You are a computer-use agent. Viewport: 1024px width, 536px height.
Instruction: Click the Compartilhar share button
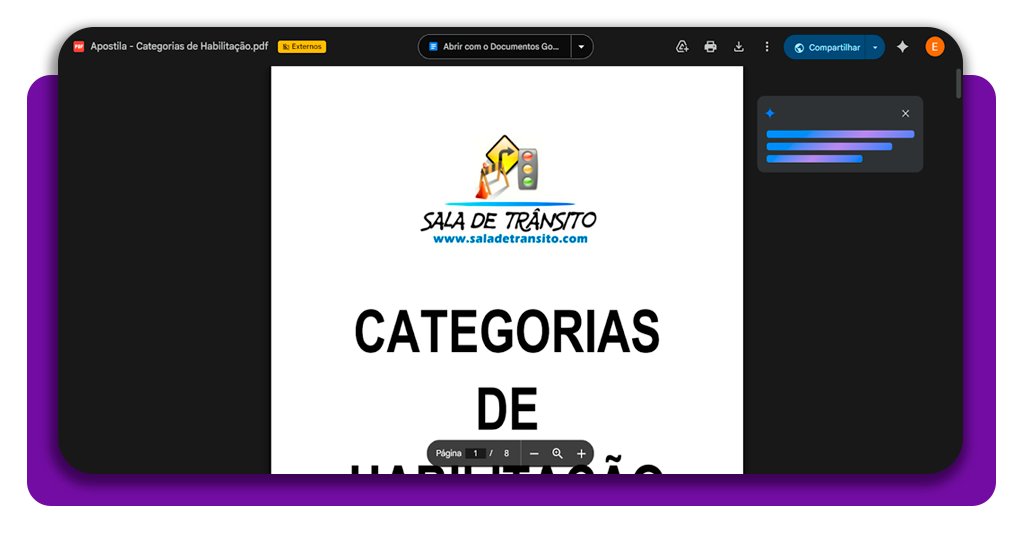(x=825, y=47)
